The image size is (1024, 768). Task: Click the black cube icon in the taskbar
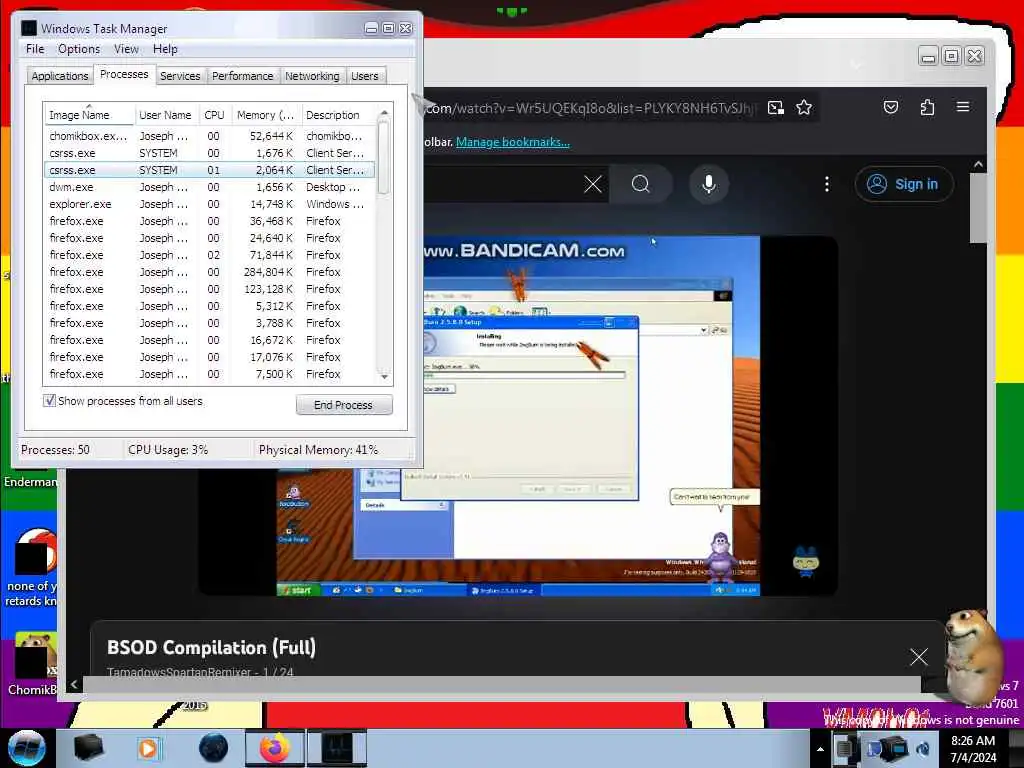point(89,748)
